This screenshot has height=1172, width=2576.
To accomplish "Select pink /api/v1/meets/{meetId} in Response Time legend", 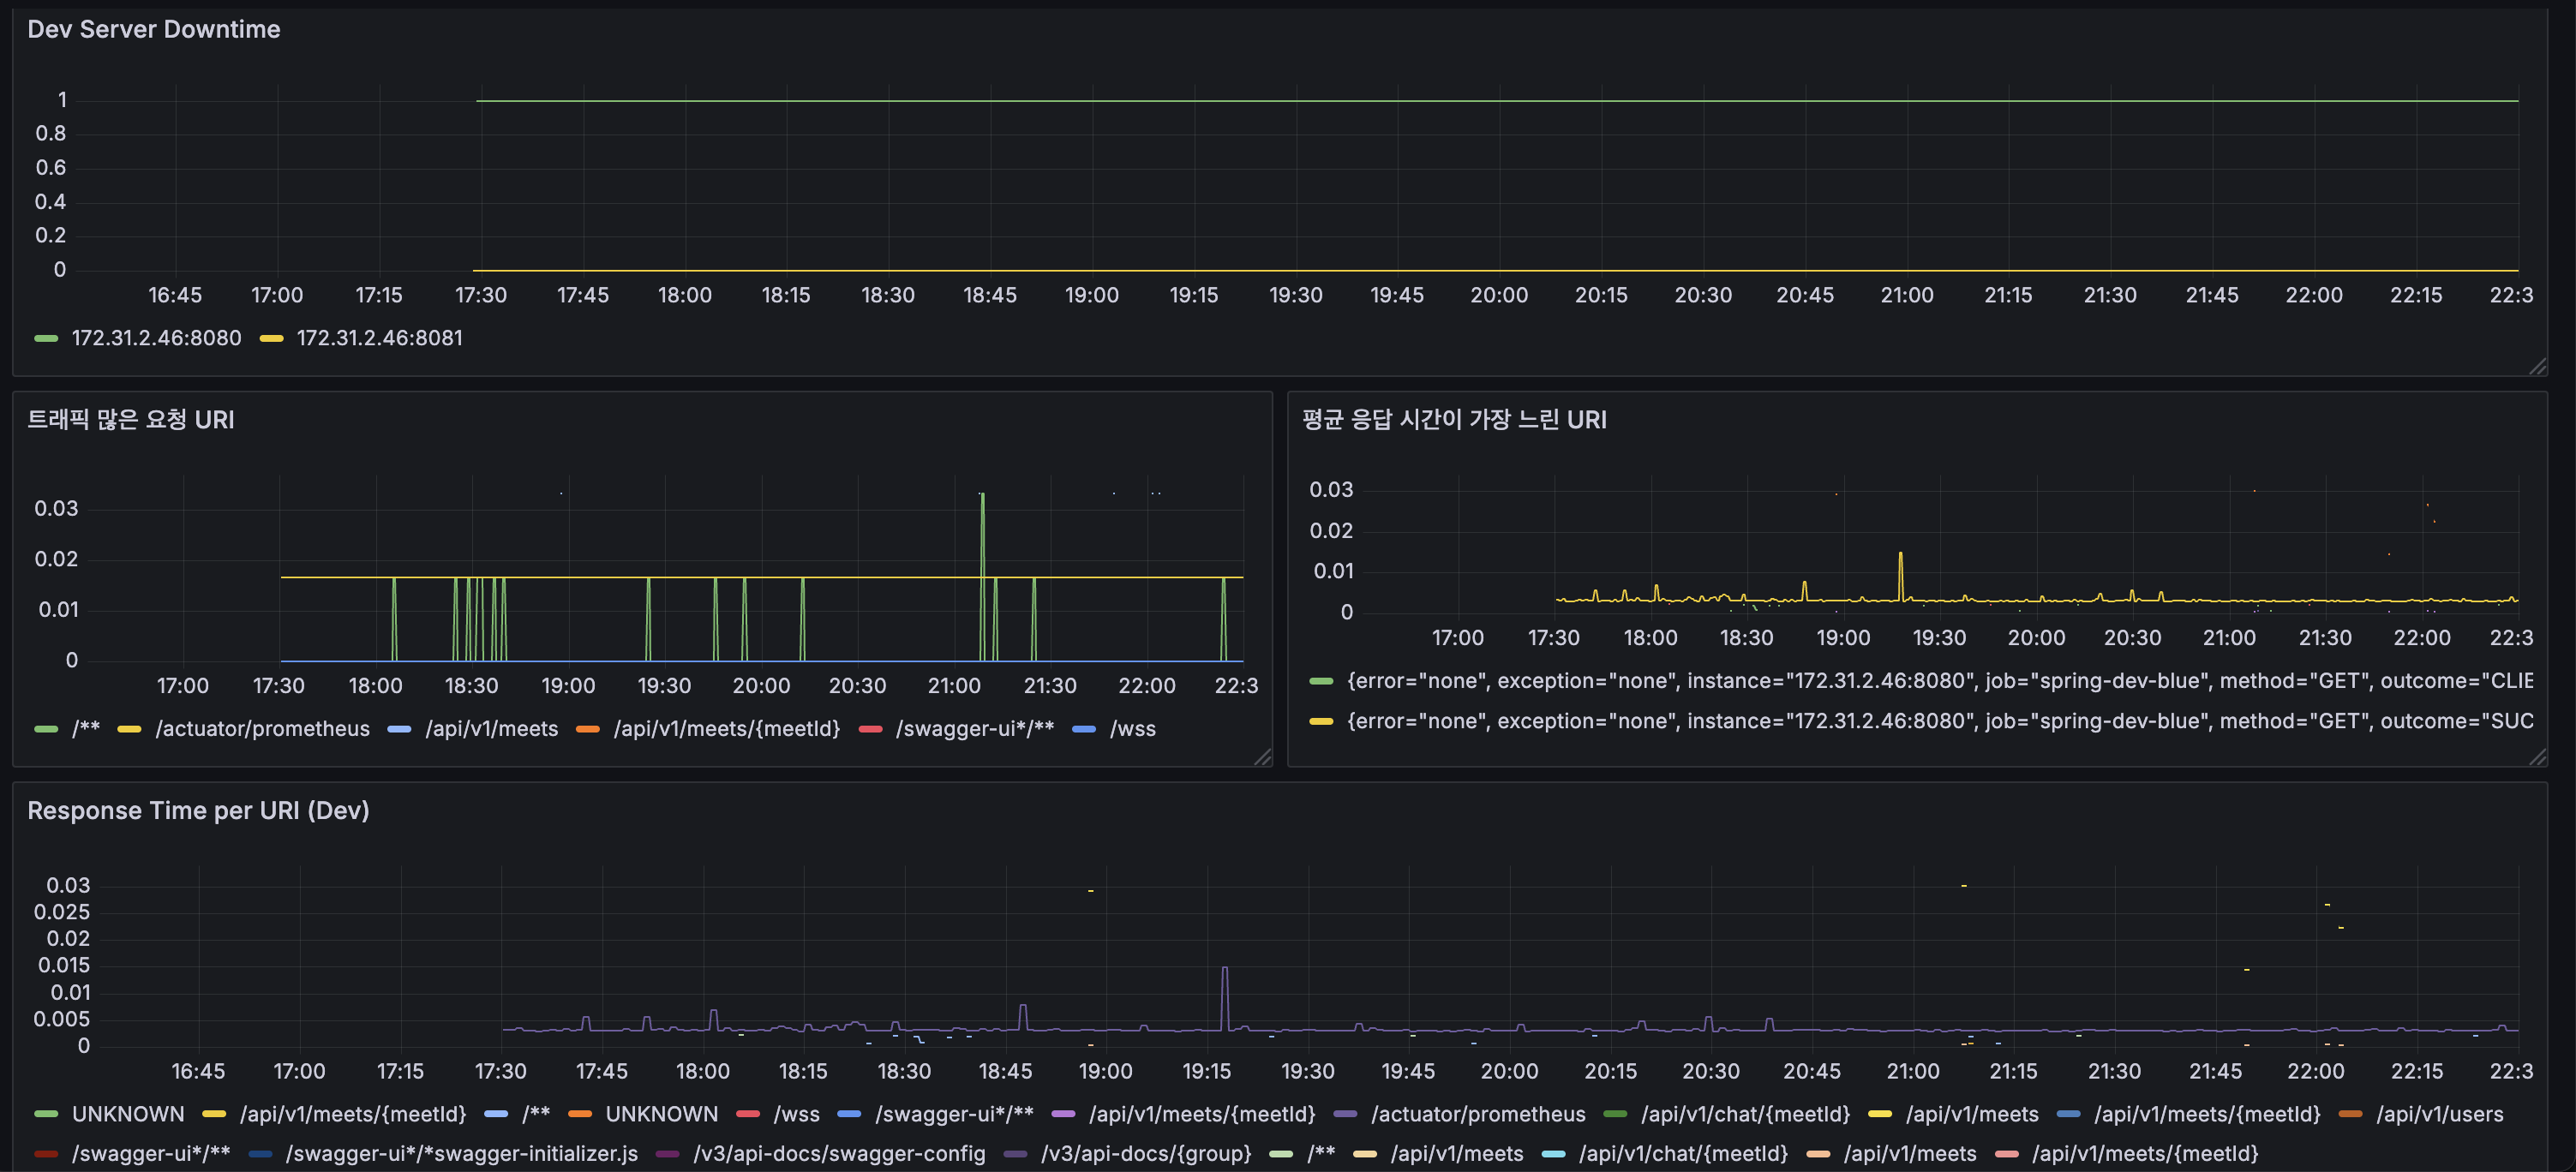I will (x=2145, y=1154).
